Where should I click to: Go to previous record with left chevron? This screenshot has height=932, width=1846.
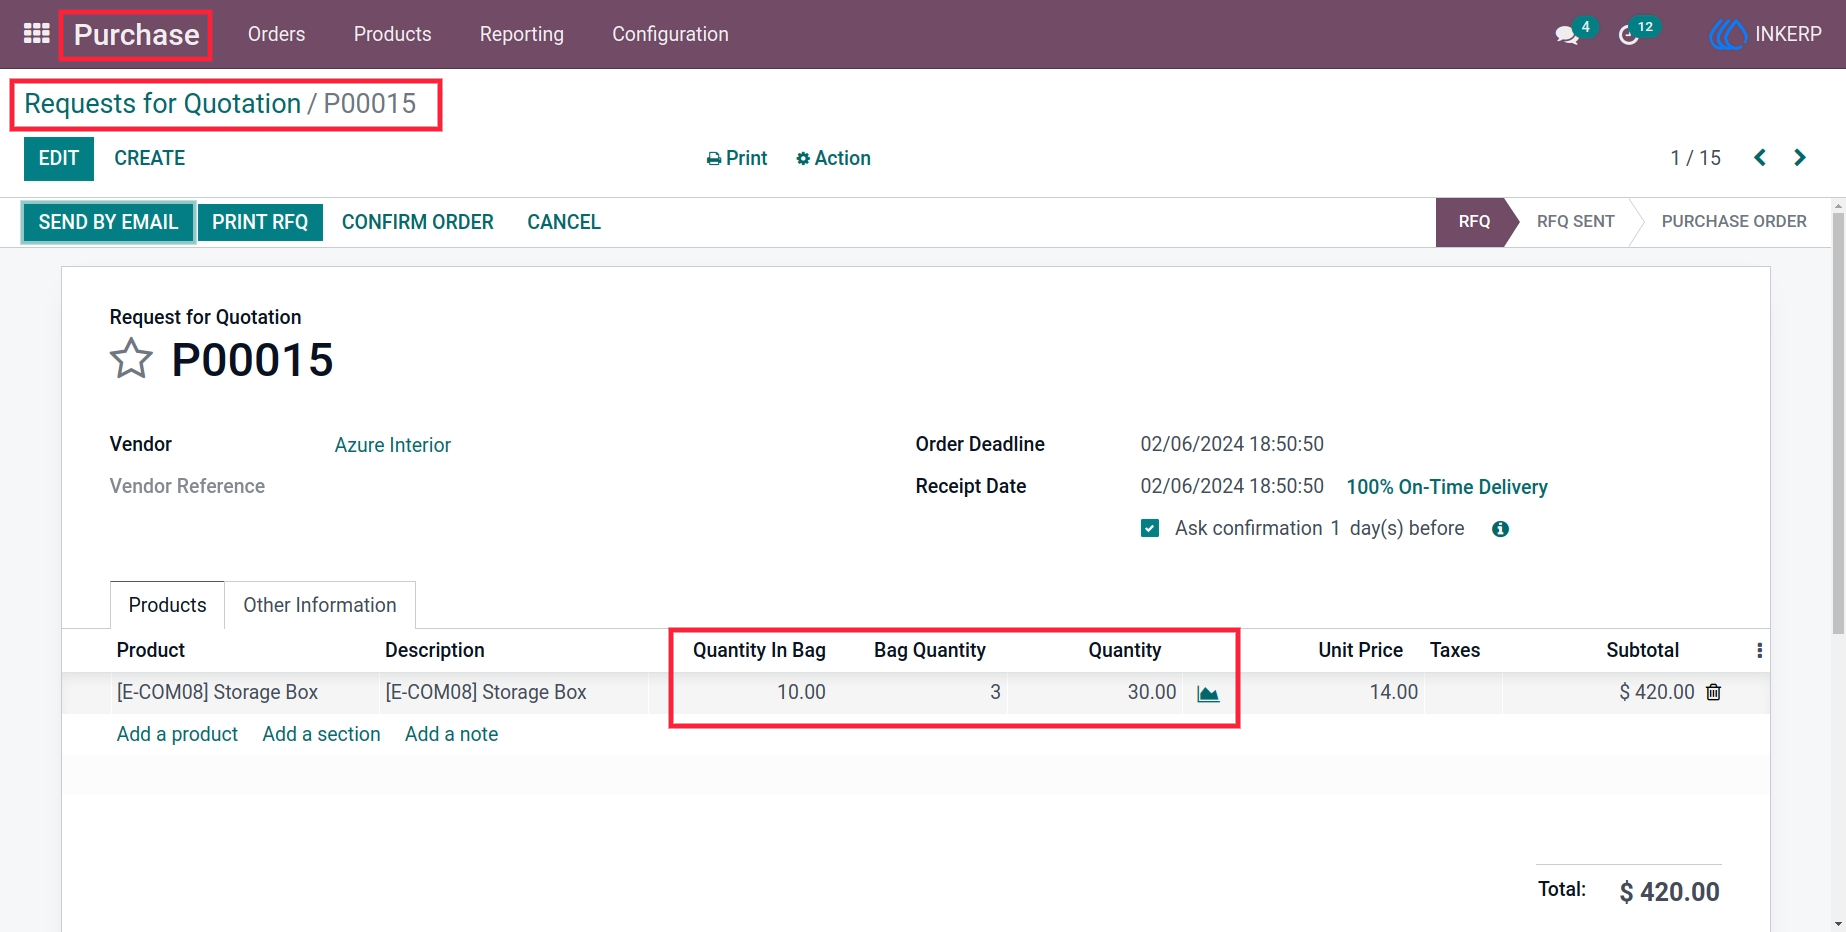tap(1760, 158)
